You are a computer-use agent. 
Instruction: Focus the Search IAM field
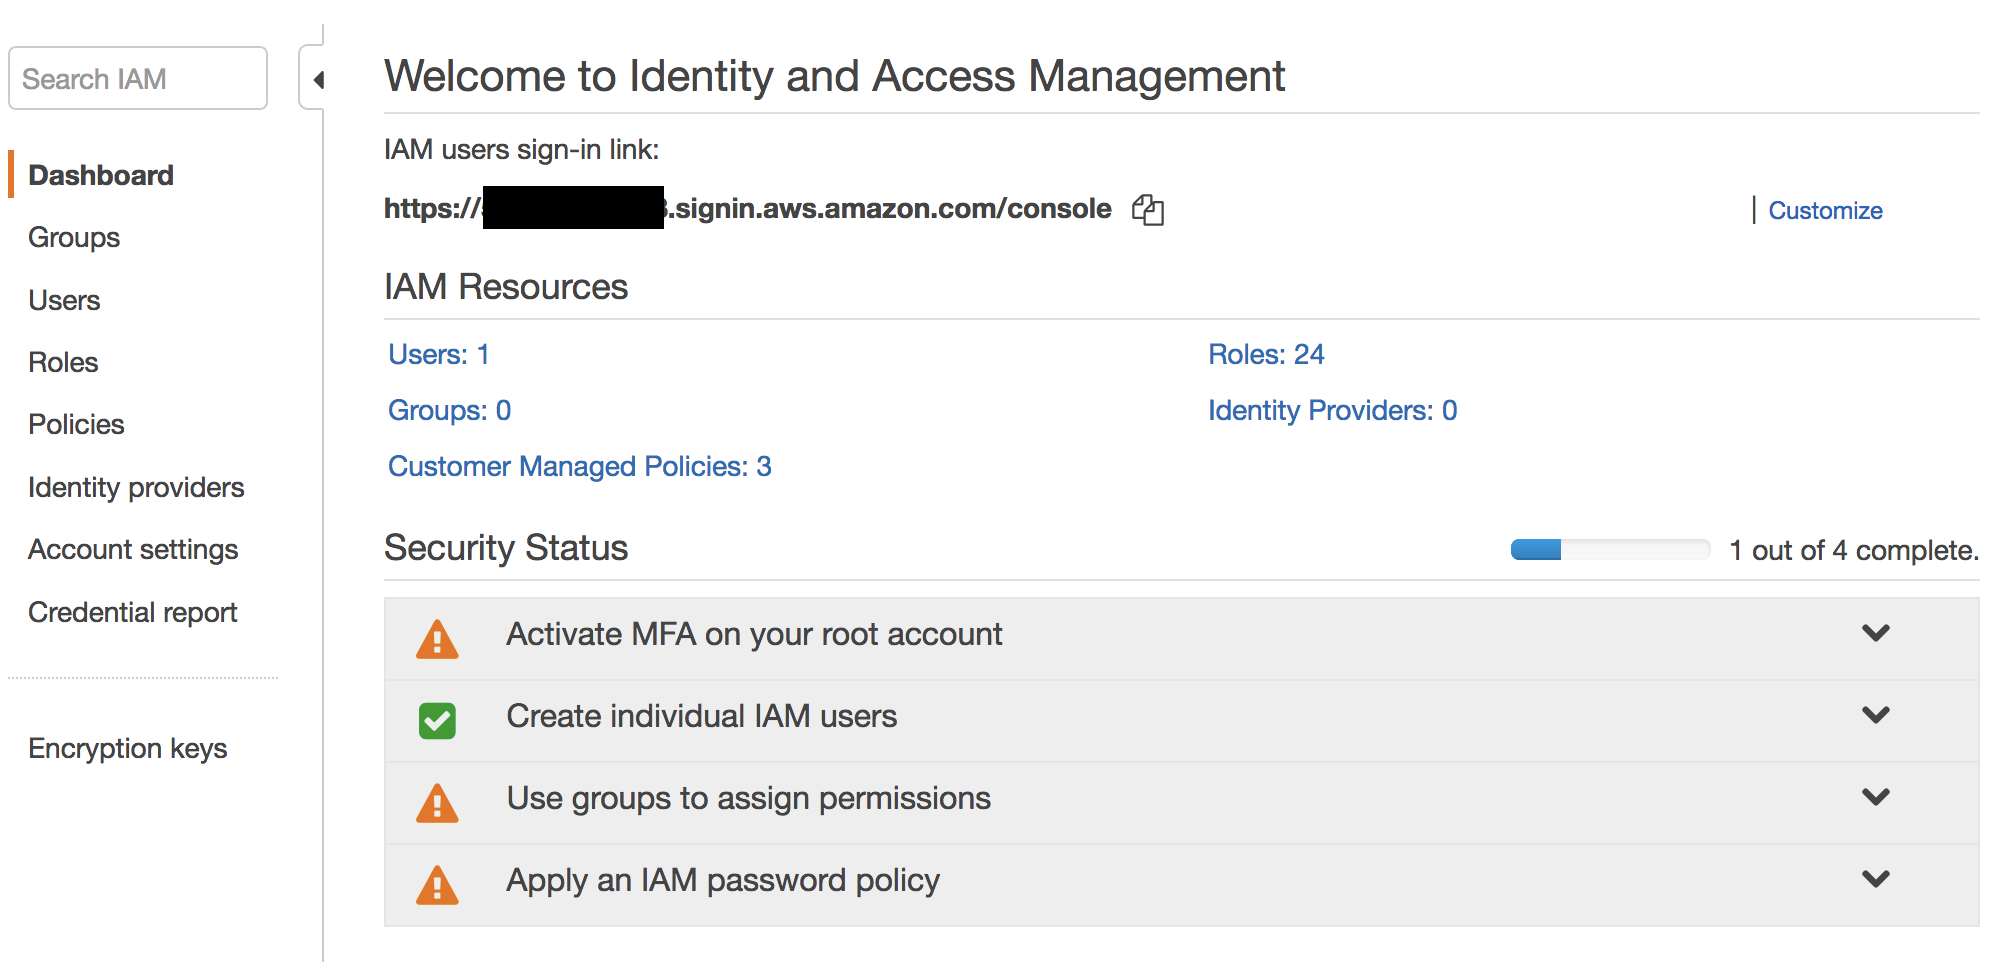(138, 78)
